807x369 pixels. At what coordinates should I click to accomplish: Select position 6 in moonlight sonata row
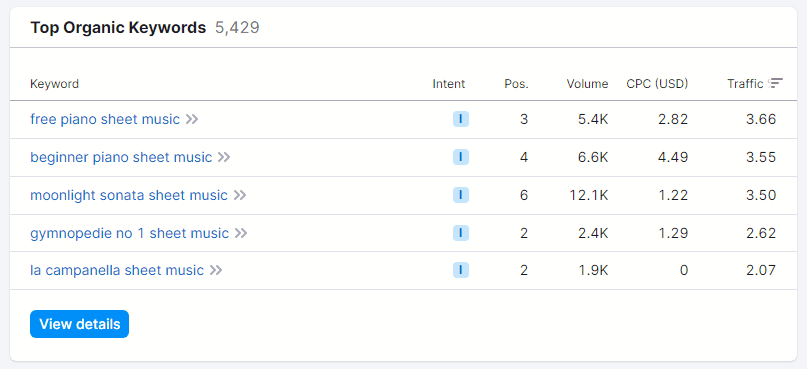click(524, 195)
